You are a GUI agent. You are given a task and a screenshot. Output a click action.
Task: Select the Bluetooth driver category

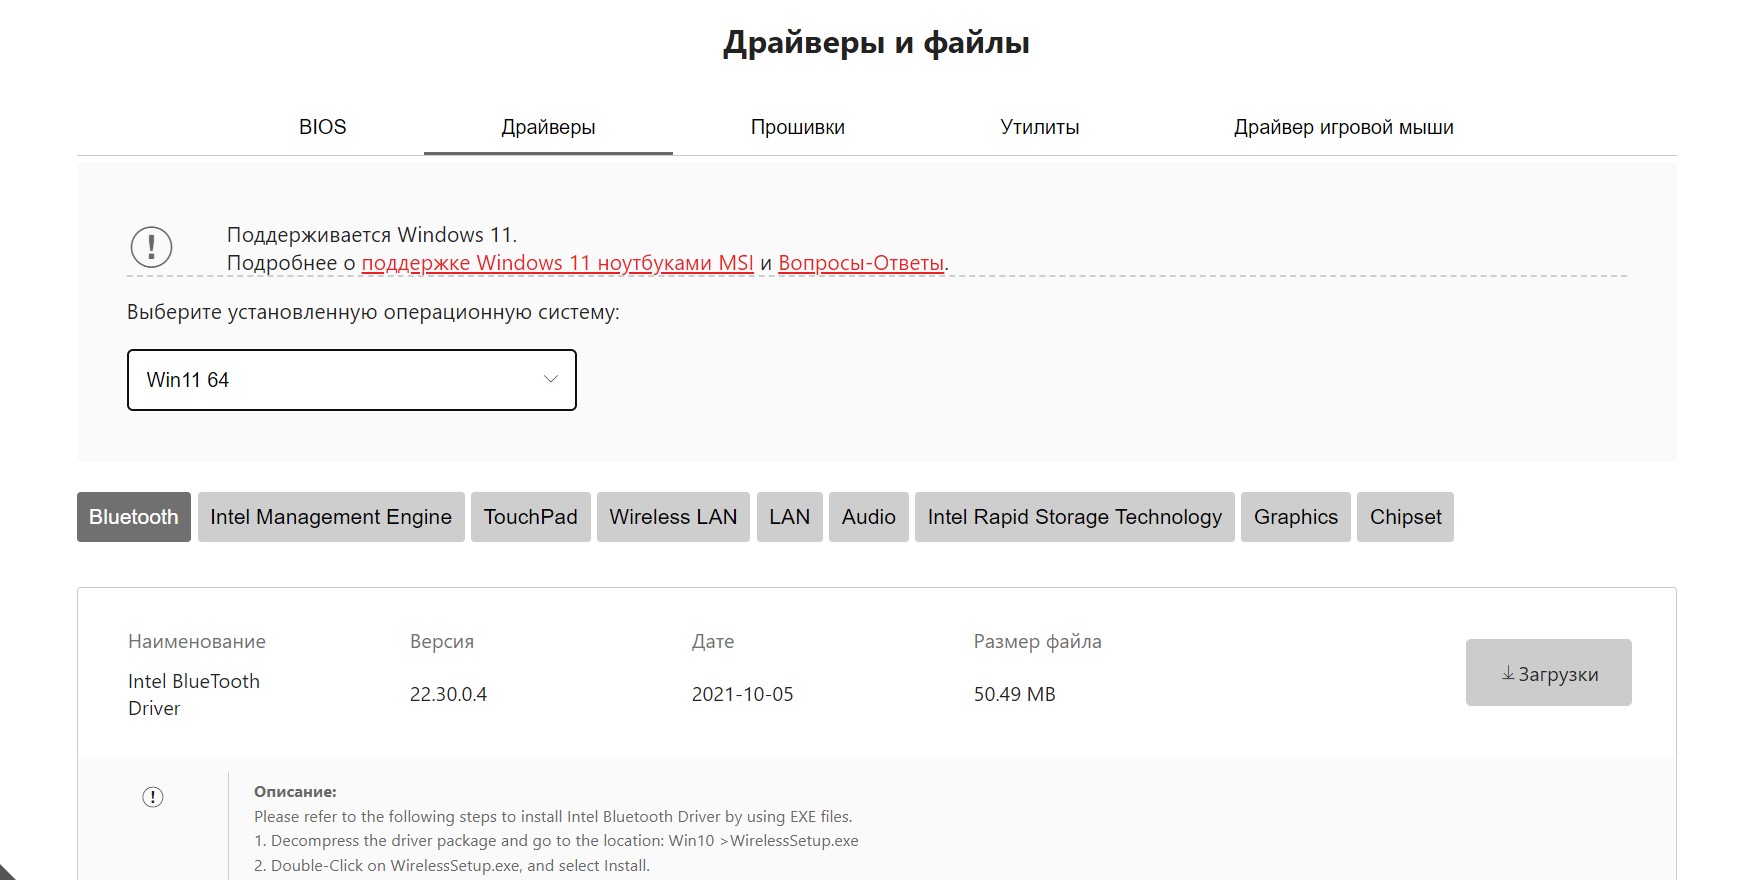pos(134,517)
